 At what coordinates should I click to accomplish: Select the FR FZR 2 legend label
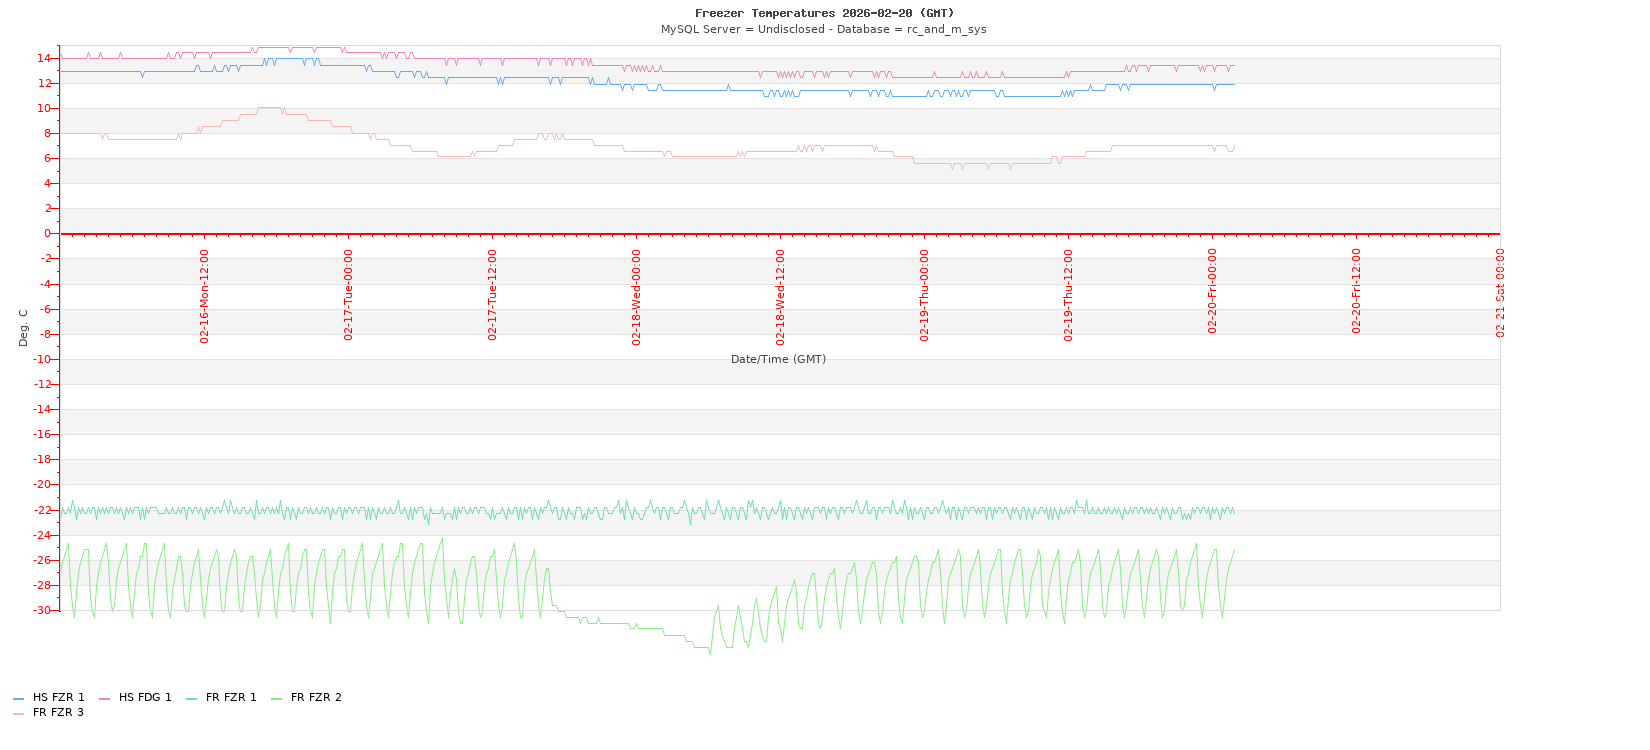click(x=316, y=698)
